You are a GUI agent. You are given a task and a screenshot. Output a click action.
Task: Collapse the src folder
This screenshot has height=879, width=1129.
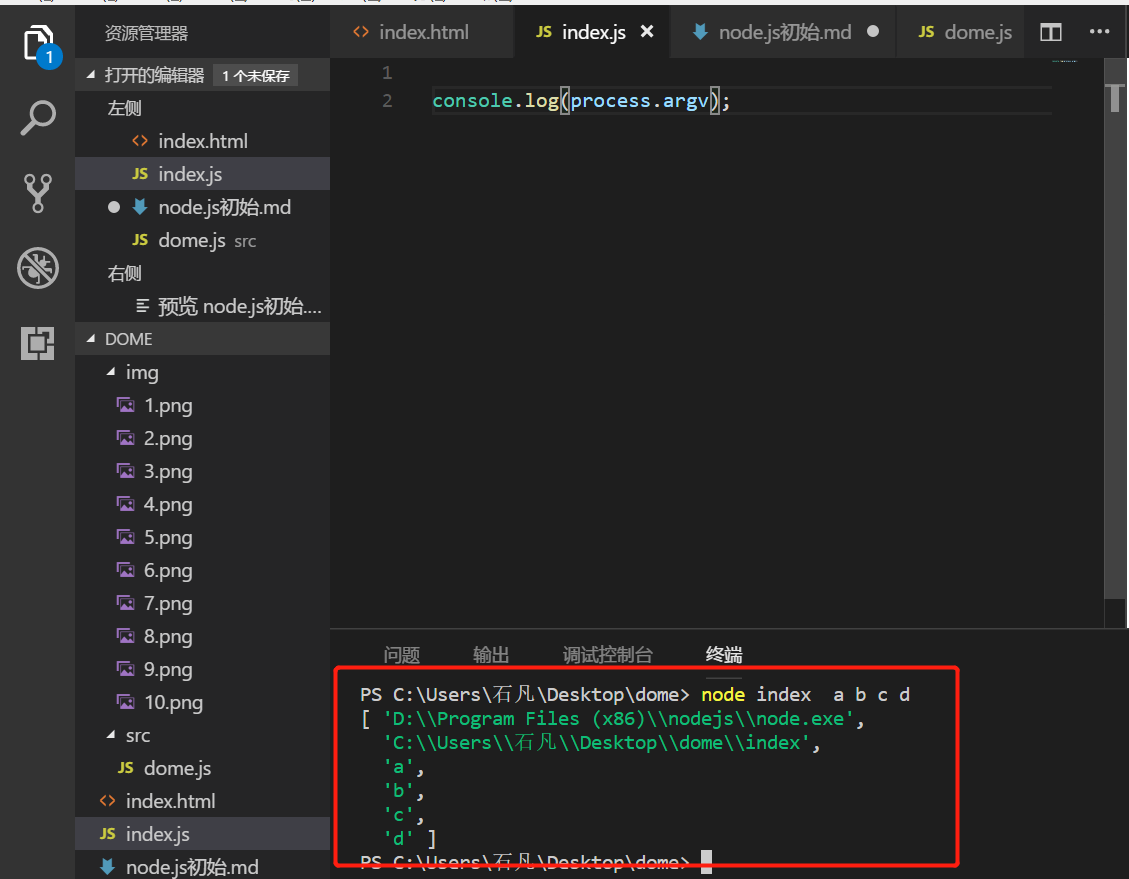point(111,735)
